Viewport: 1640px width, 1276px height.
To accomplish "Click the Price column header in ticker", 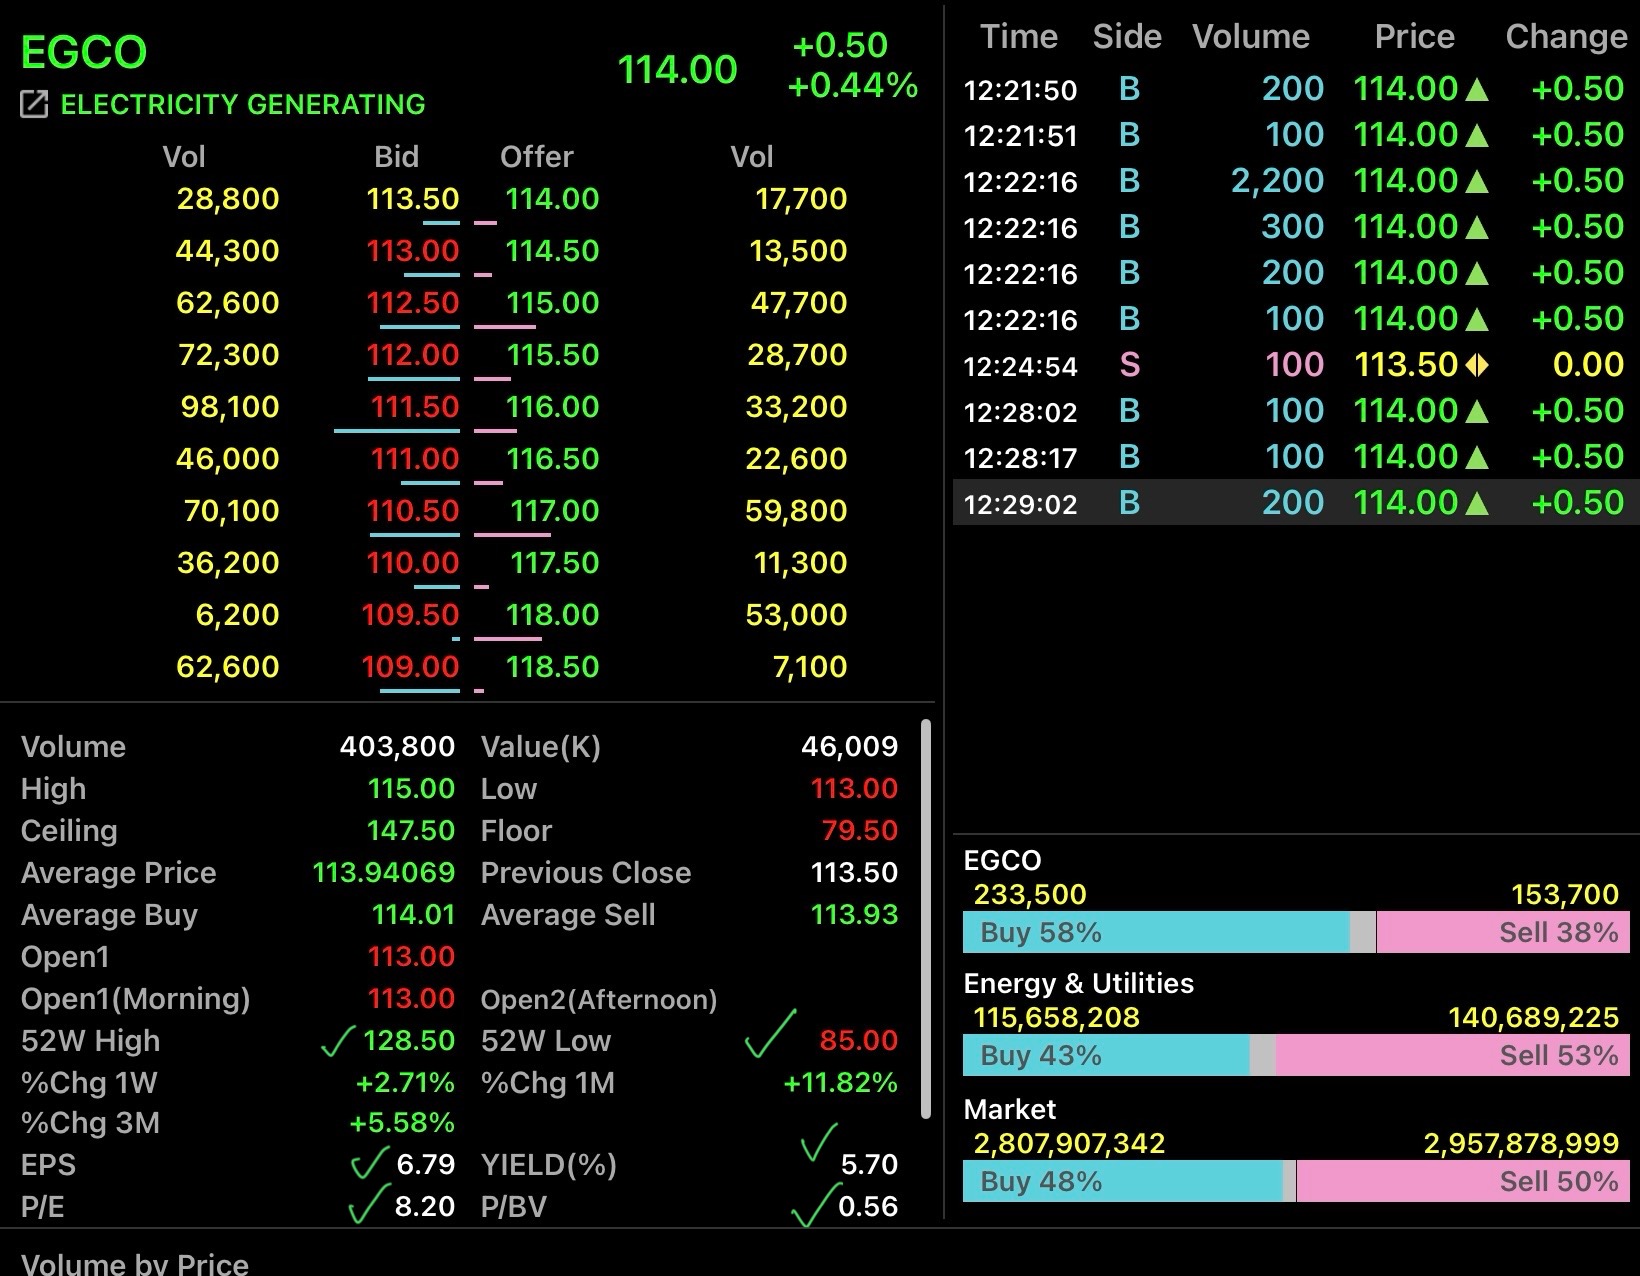I will click(1414, 37).
